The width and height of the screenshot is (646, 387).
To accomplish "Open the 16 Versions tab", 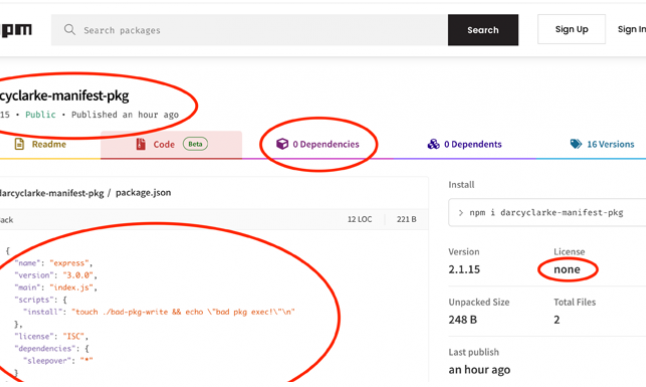I will coord(602,144).
